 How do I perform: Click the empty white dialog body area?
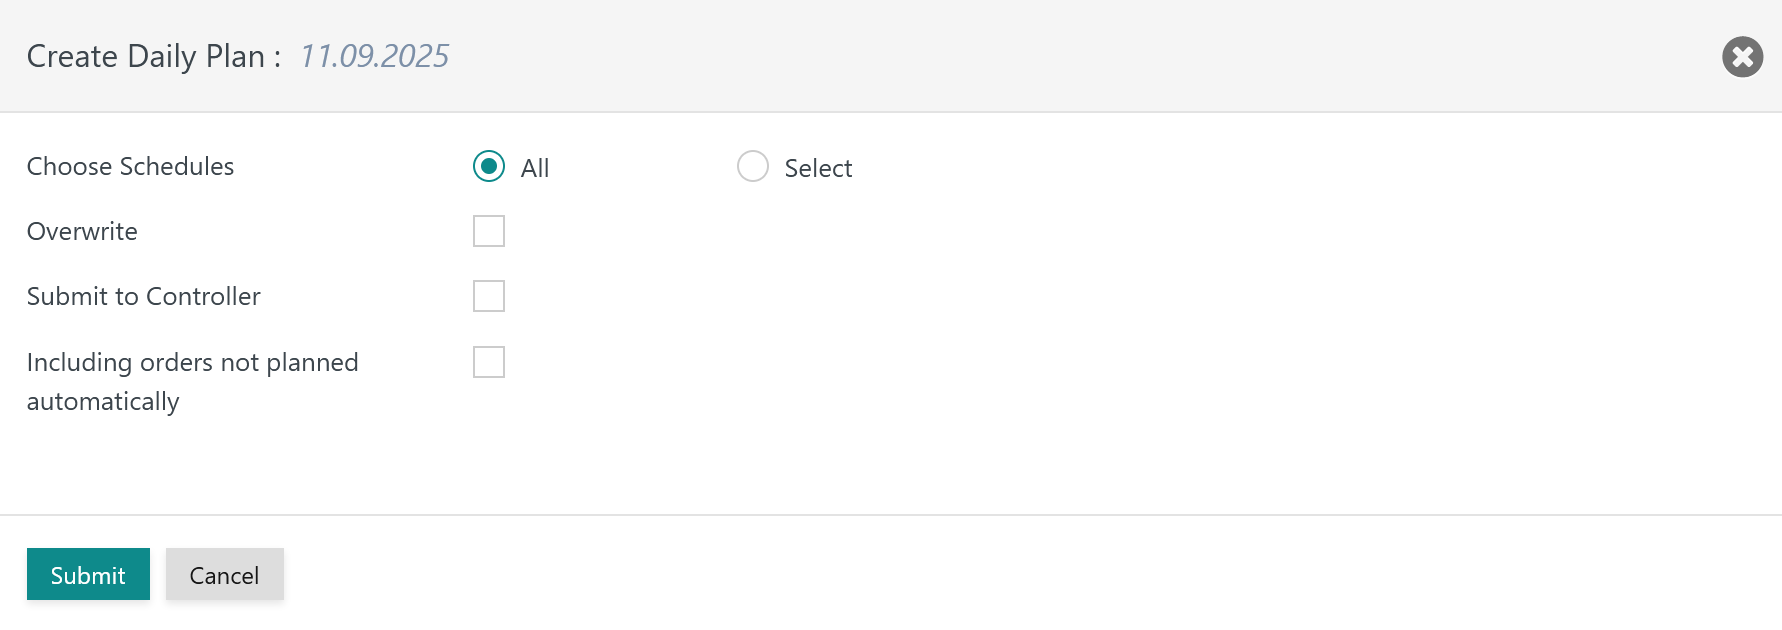click(x=1100, y=350)
